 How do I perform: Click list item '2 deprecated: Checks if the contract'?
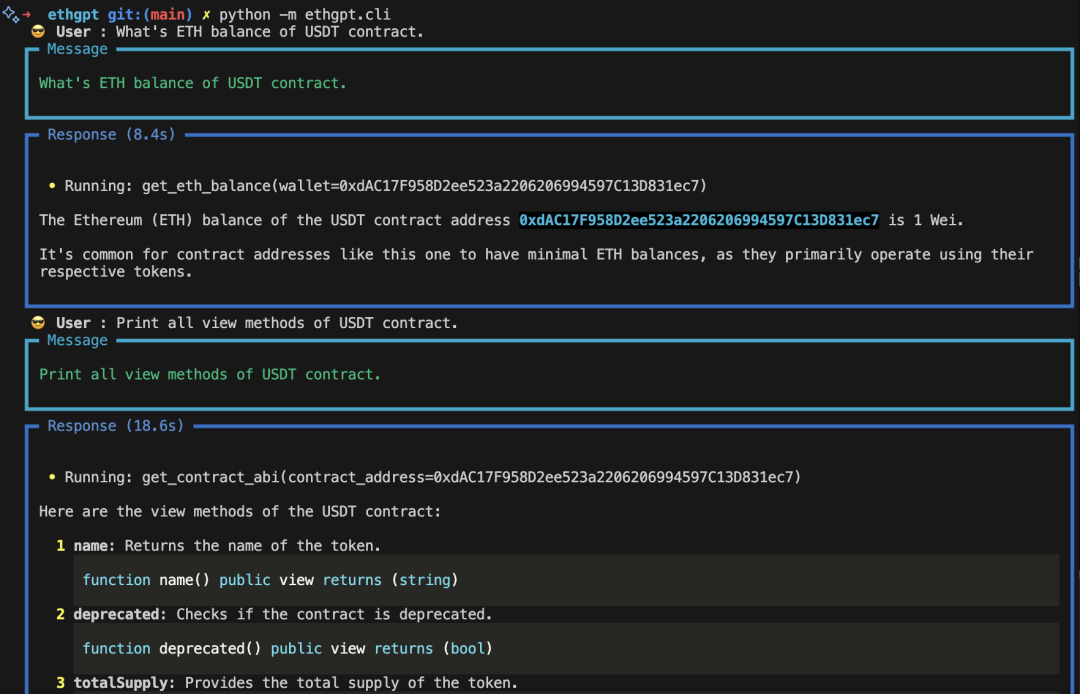274,614
